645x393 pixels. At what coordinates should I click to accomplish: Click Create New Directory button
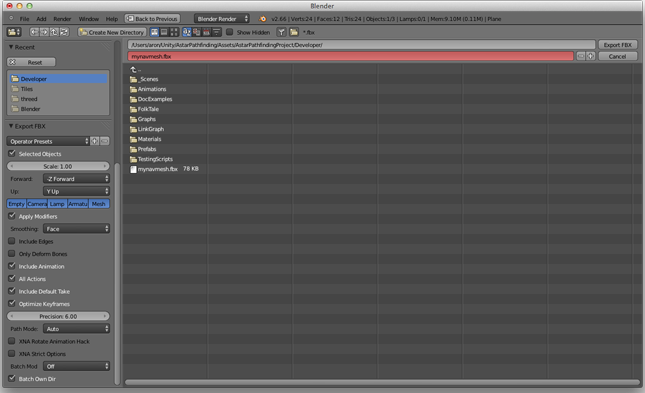tap(112, 32)
